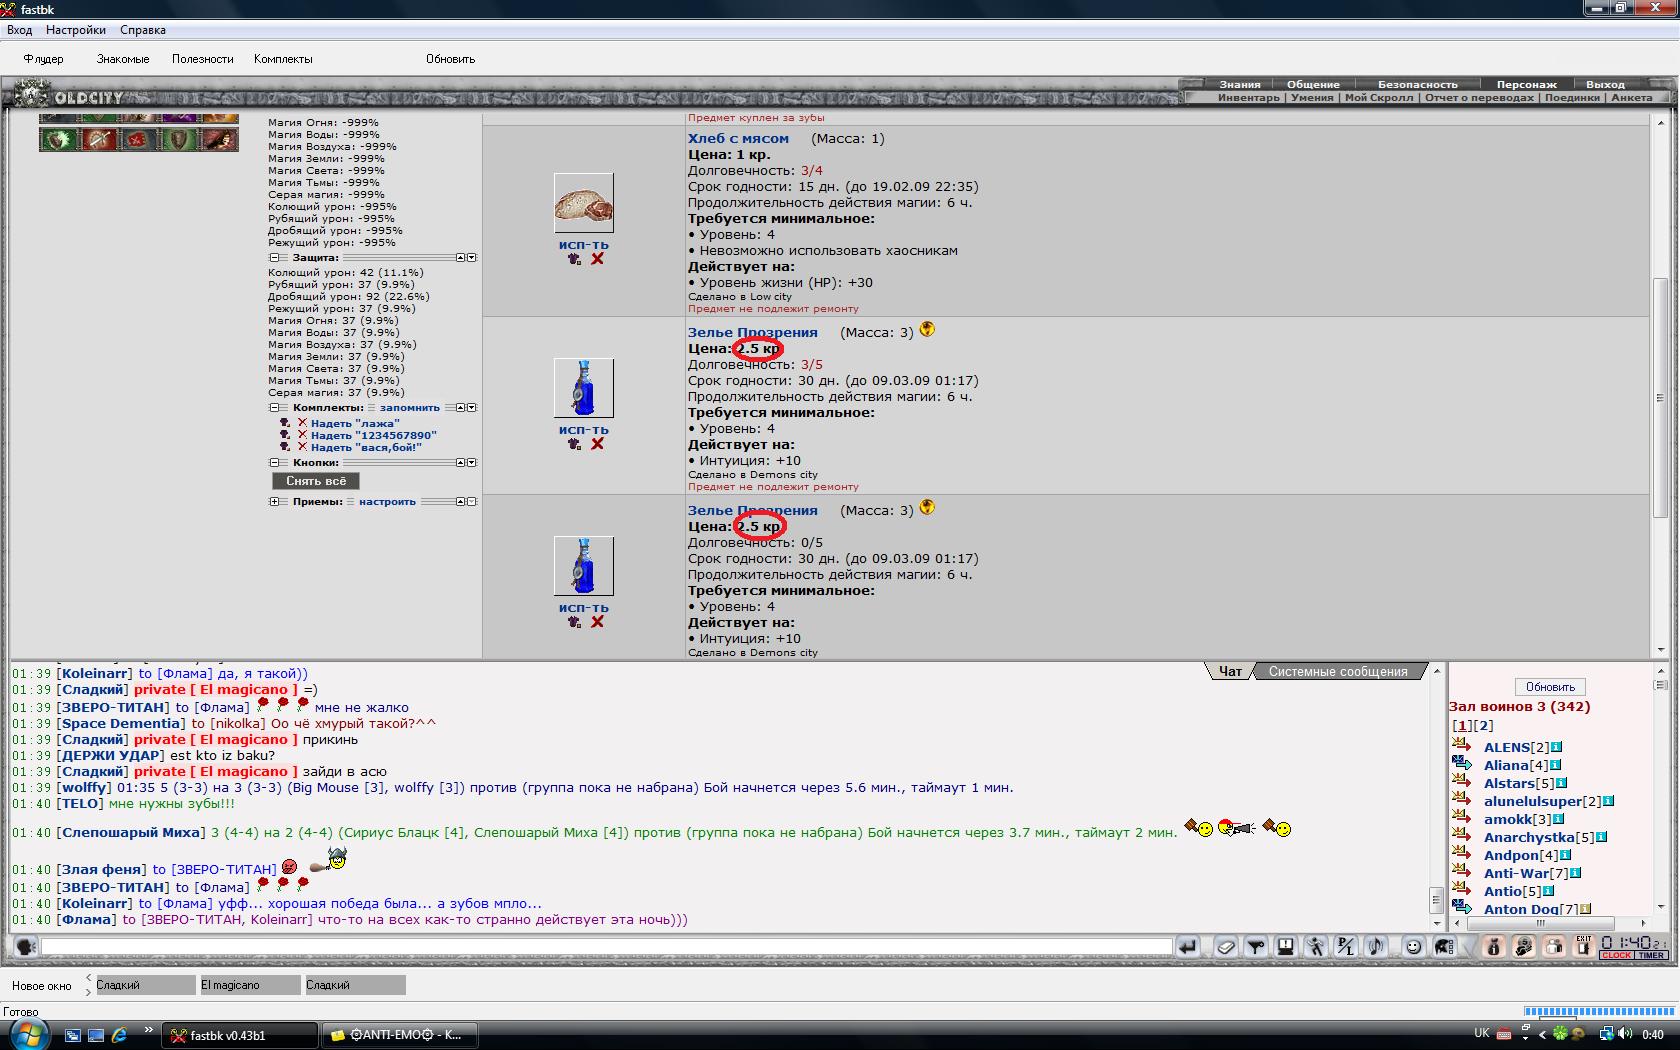Click the send-message arrow icon beside chat input
The width and height of the screenshot is (1680, 1050).
point(1187,946)
